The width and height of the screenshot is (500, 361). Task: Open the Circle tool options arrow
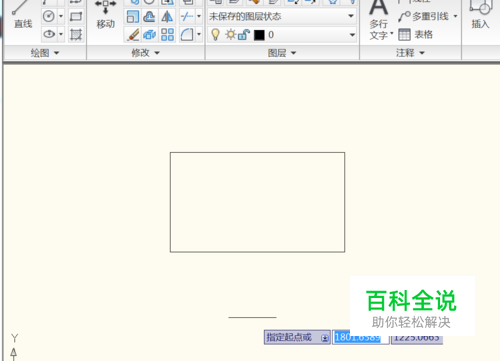[61, 16]
